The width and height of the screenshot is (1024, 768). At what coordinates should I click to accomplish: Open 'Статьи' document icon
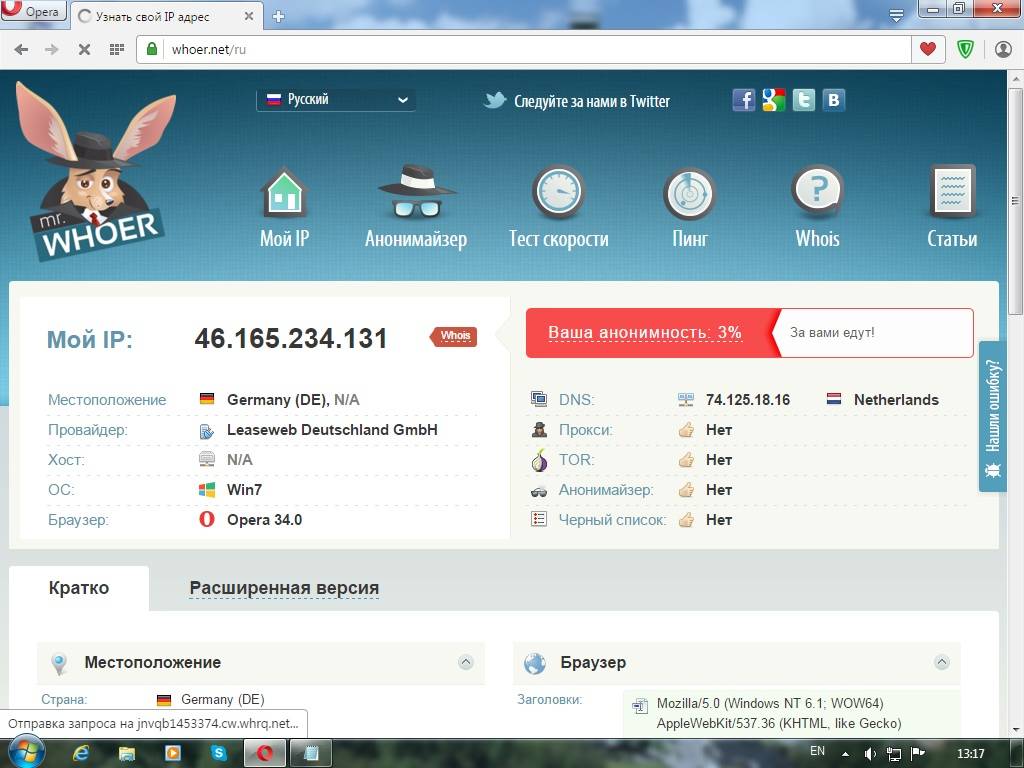click(952, 191)
